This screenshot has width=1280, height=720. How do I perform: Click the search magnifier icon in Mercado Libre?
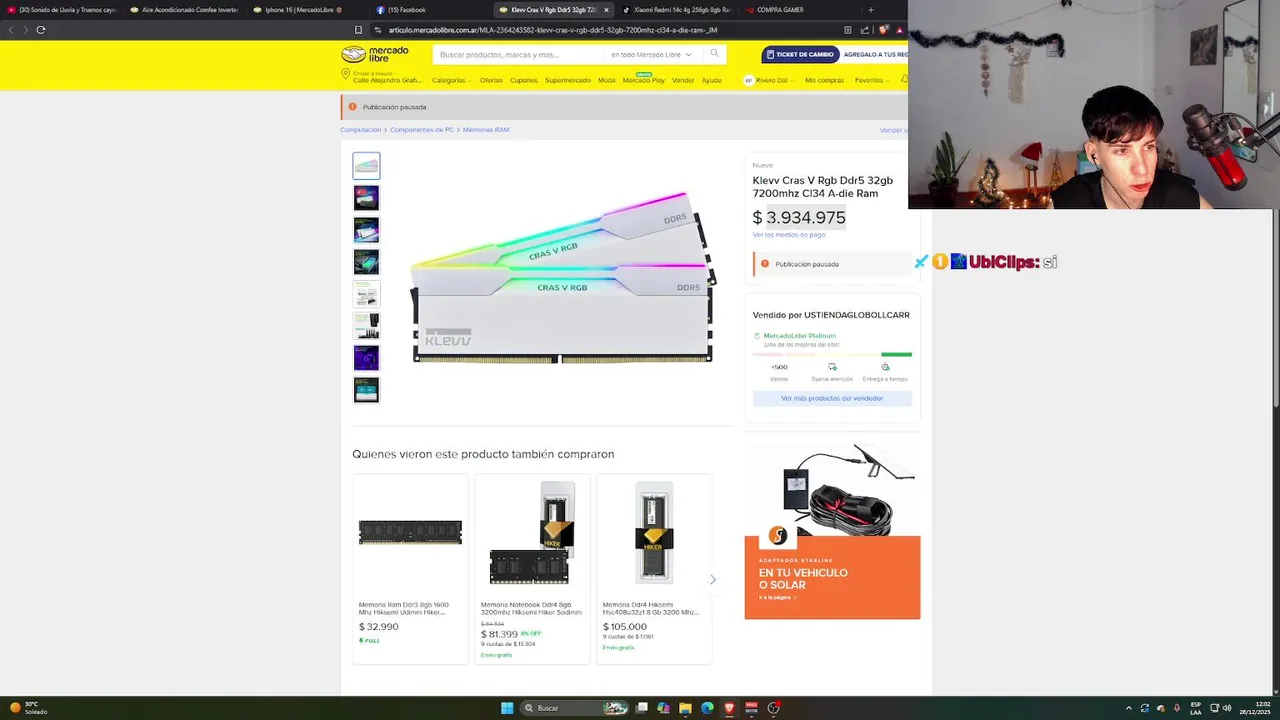(x=714, y=54)
